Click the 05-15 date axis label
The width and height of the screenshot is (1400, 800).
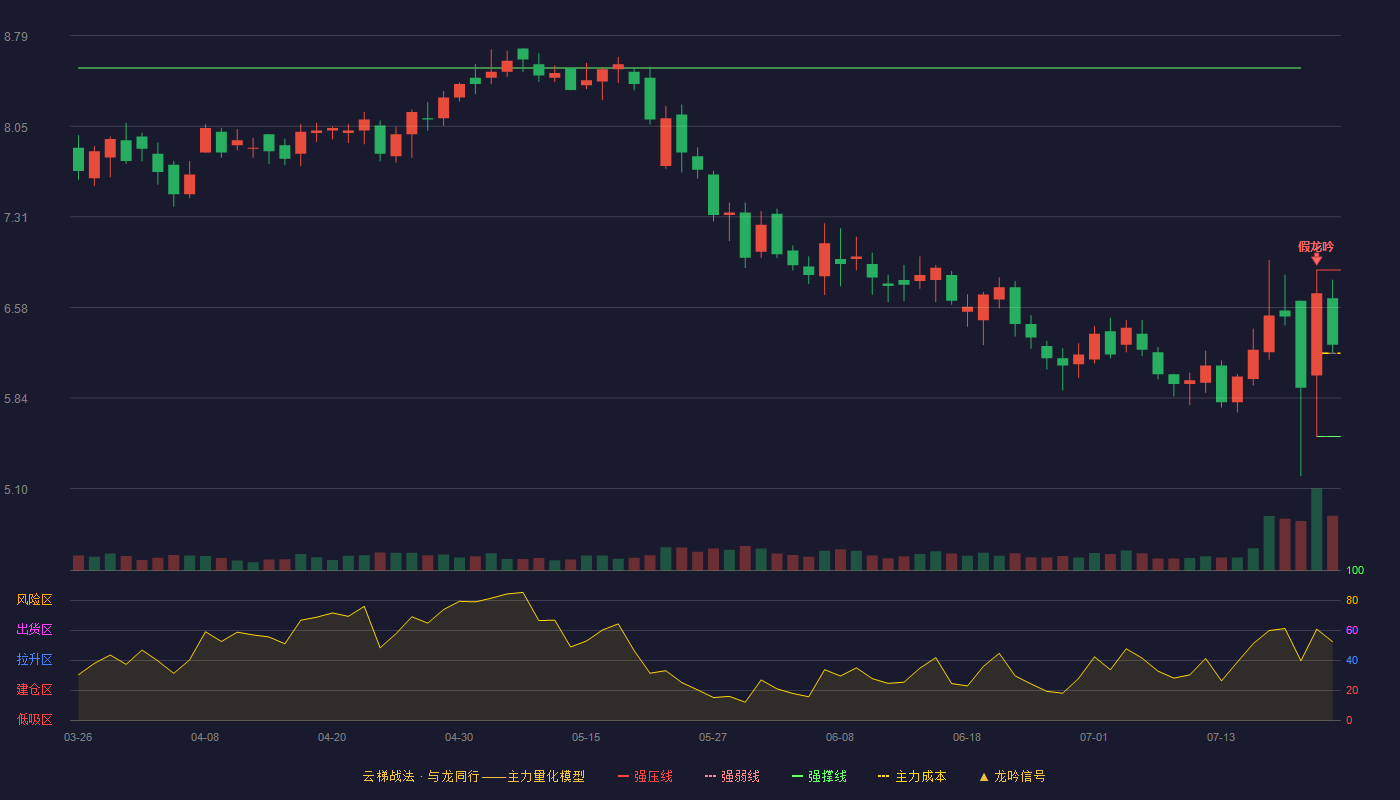tap(586, 737)
